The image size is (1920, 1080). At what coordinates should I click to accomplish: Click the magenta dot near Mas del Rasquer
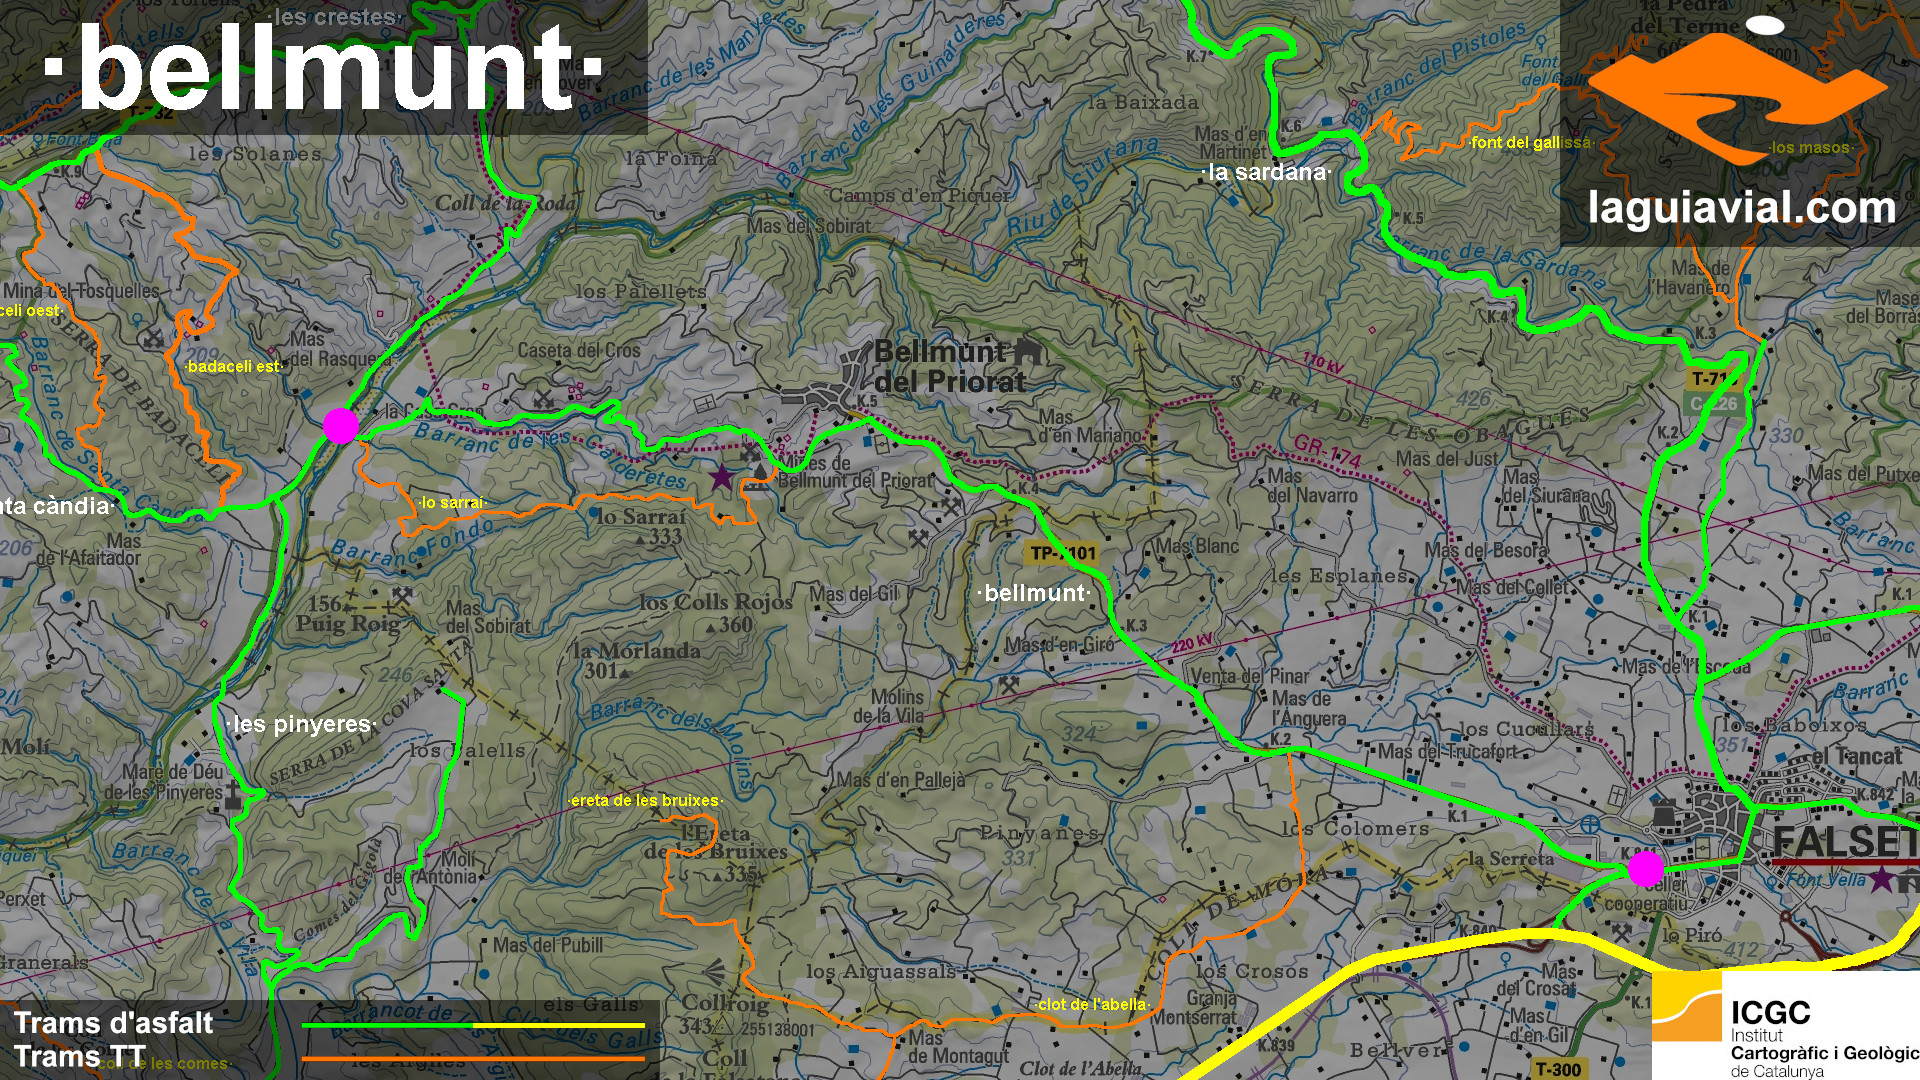coord(340,425)
